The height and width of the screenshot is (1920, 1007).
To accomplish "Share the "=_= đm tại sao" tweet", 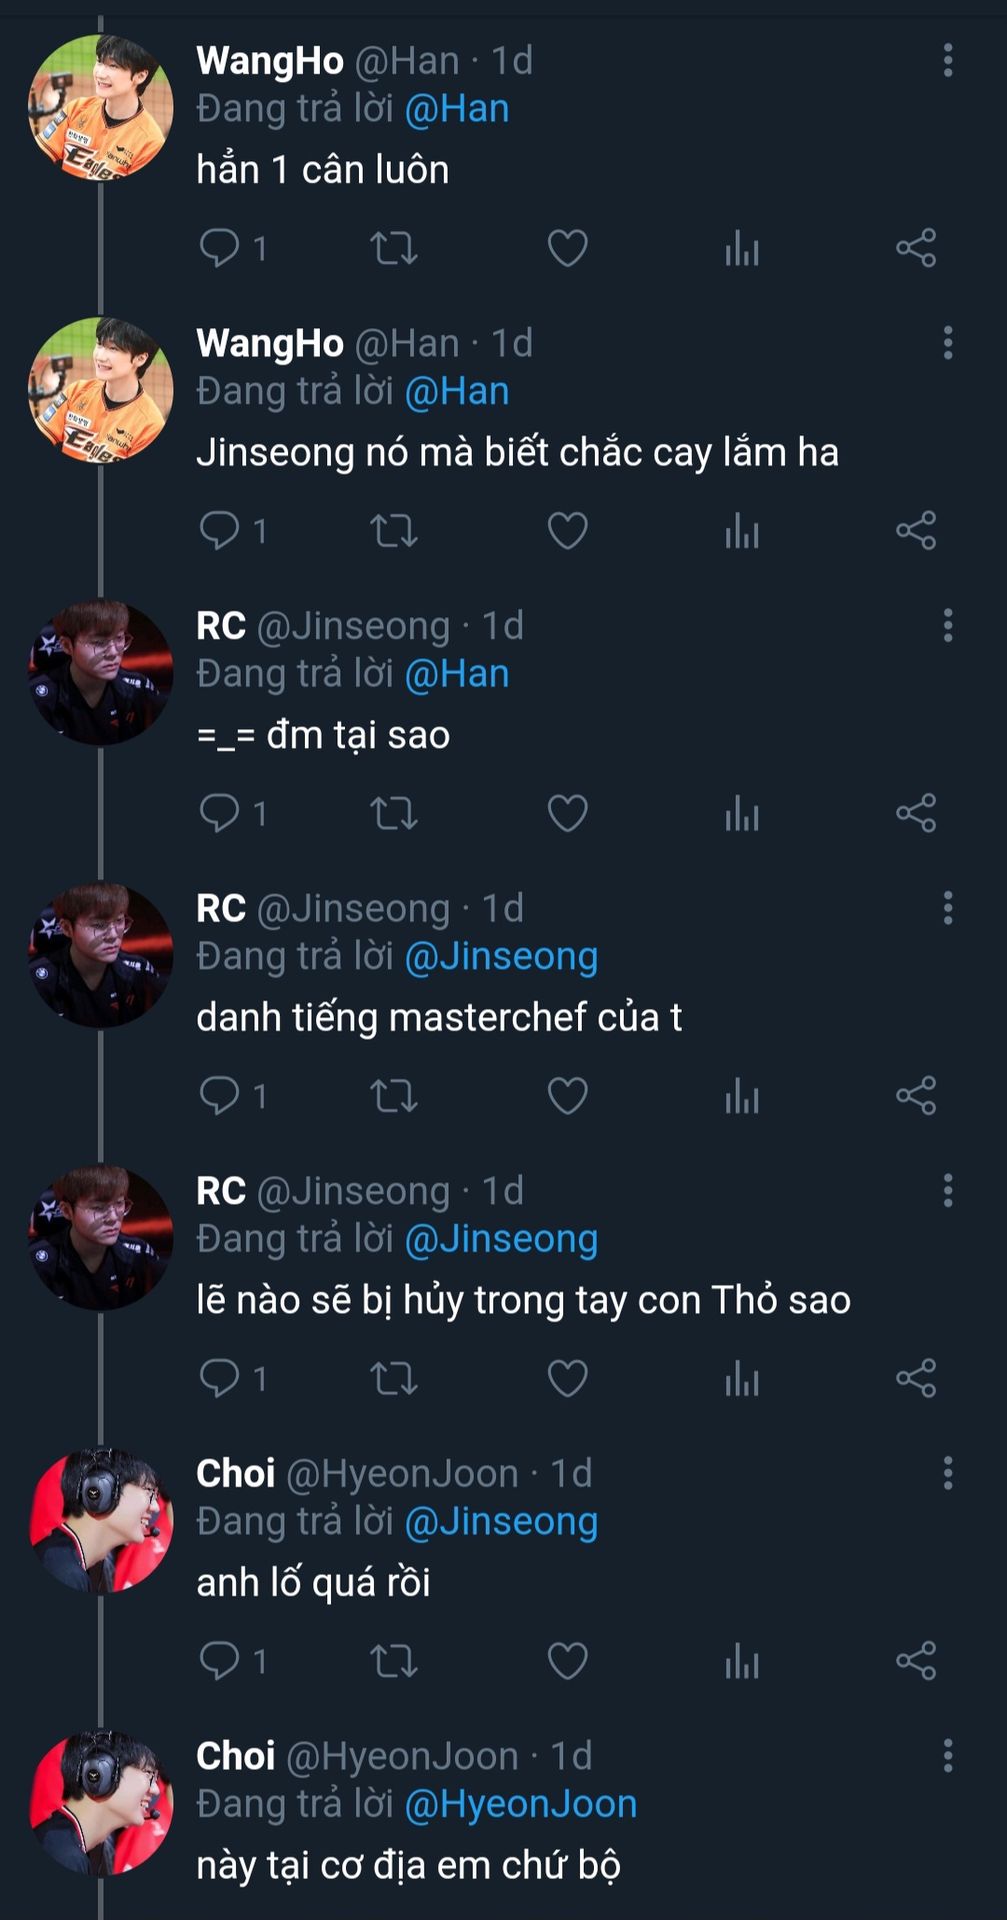I will [916, 813].
